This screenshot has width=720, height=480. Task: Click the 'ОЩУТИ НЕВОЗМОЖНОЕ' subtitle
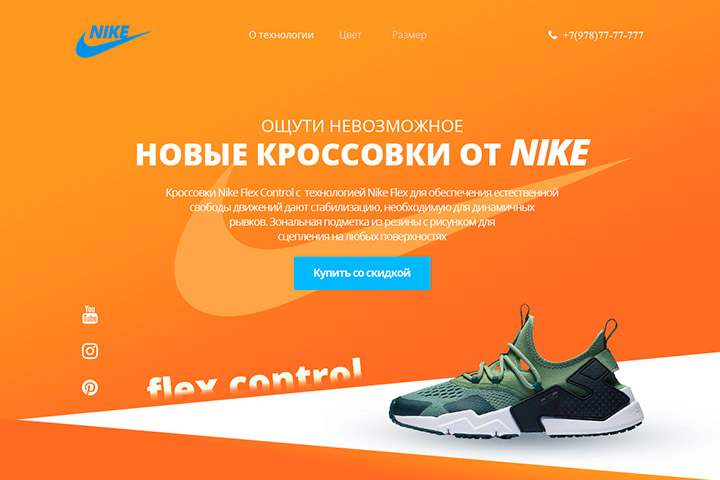tap(362, 126)
